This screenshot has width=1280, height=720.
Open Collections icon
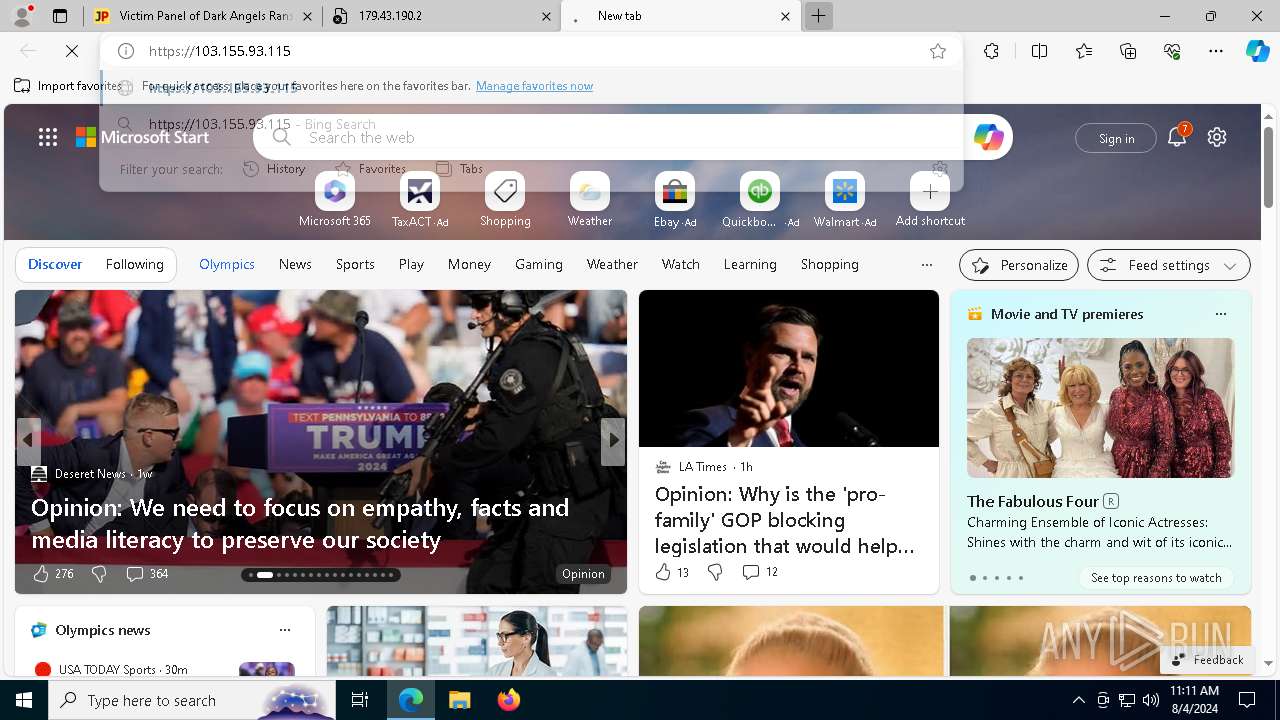tap(1128, 51)
